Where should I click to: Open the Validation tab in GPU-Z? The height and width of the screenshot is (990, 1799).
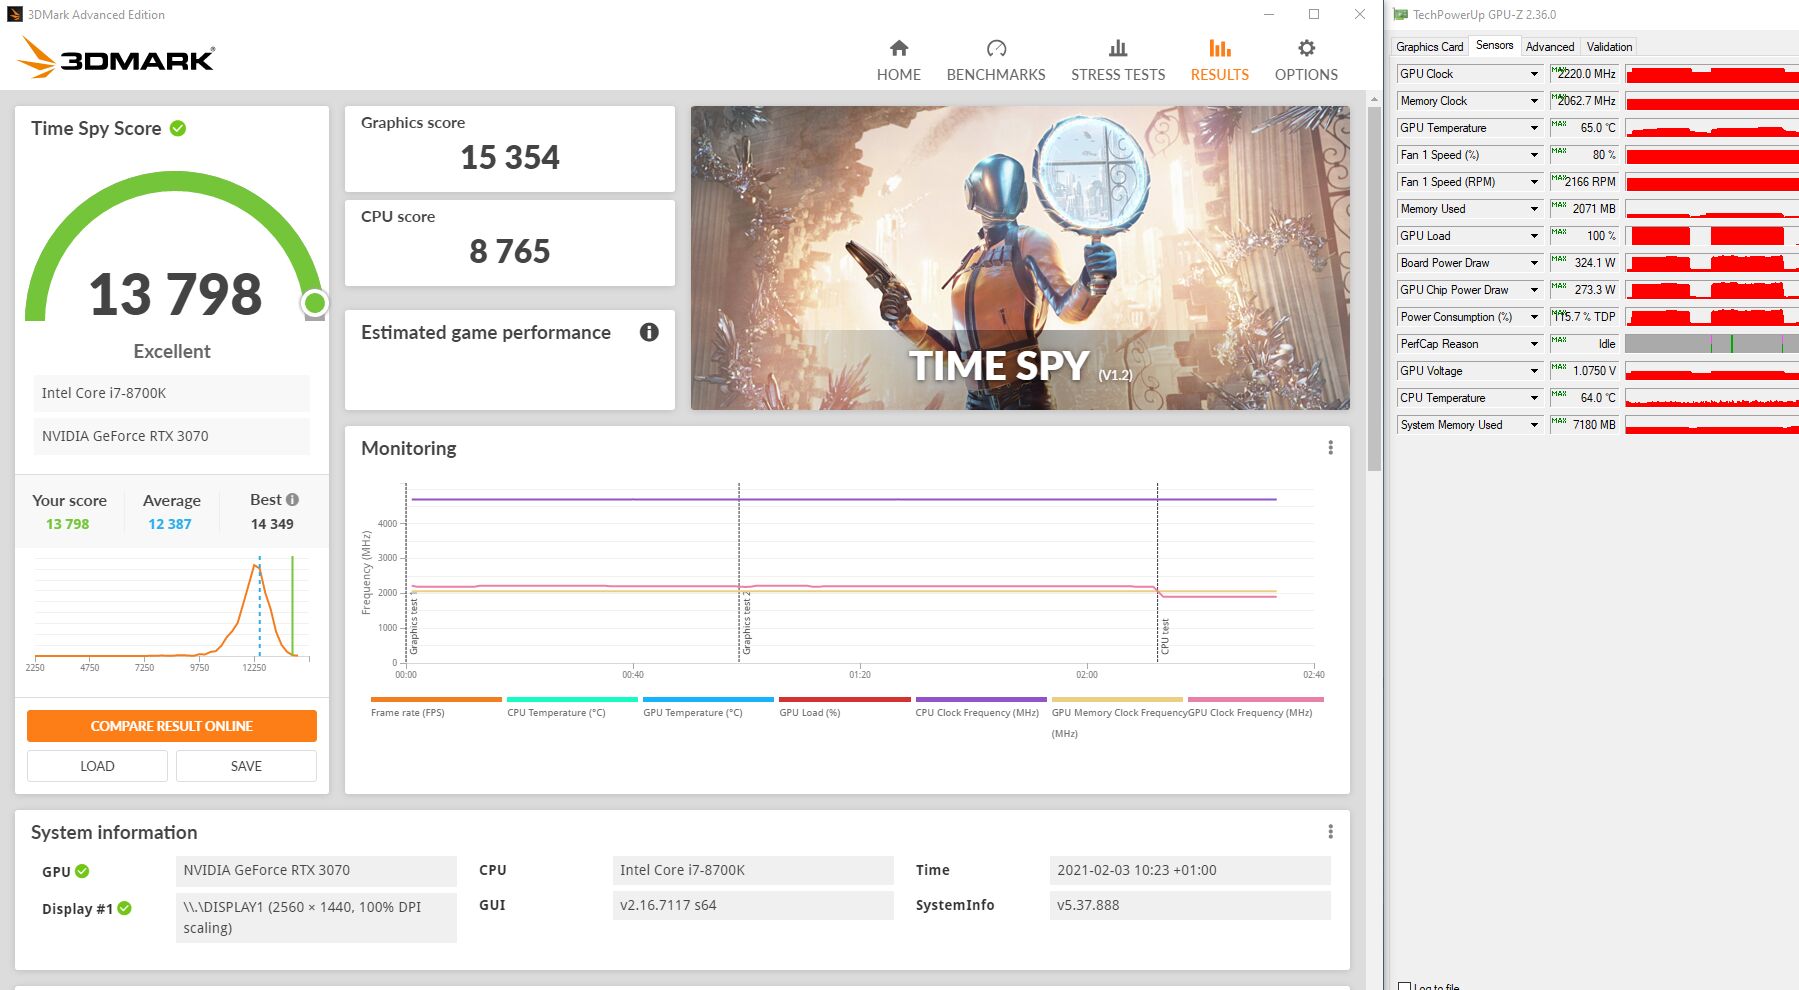tap(1609, 47)
